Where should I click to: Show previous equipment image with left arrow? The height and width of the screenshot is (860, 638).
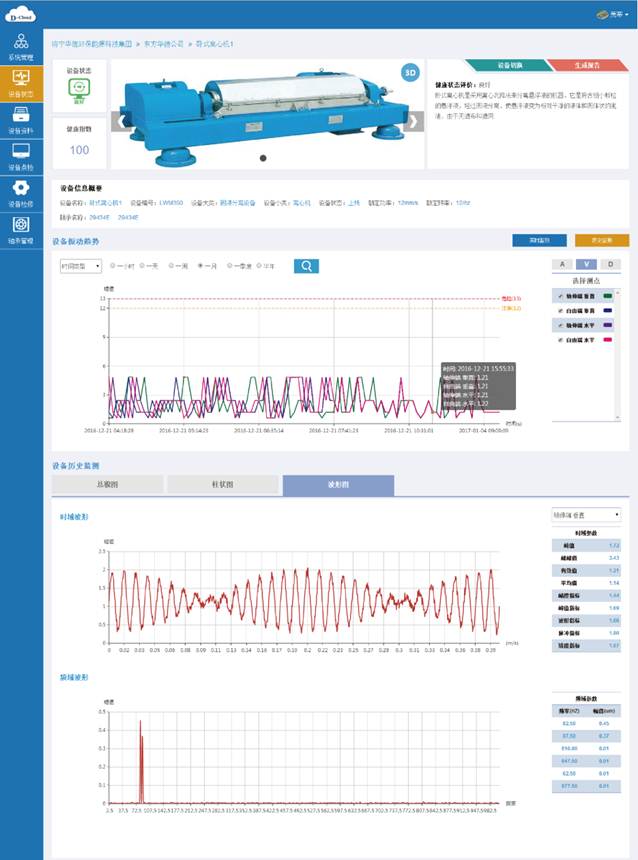coord(123,122)
